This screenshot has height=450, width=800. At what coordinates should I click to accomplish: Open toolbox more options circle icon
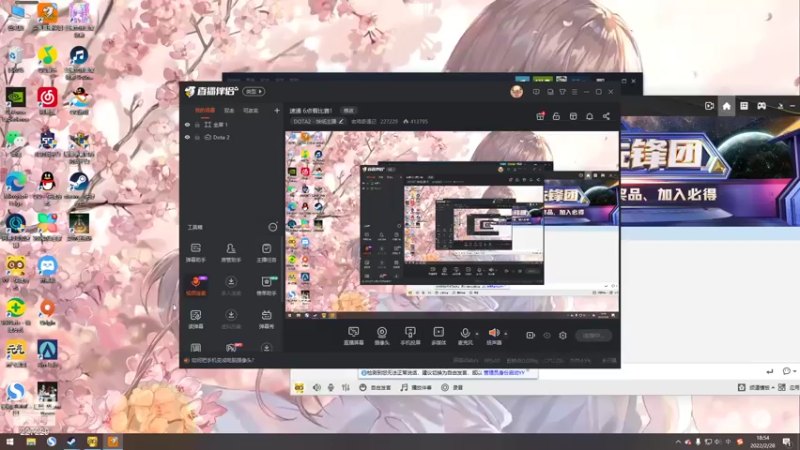(273, 227)
